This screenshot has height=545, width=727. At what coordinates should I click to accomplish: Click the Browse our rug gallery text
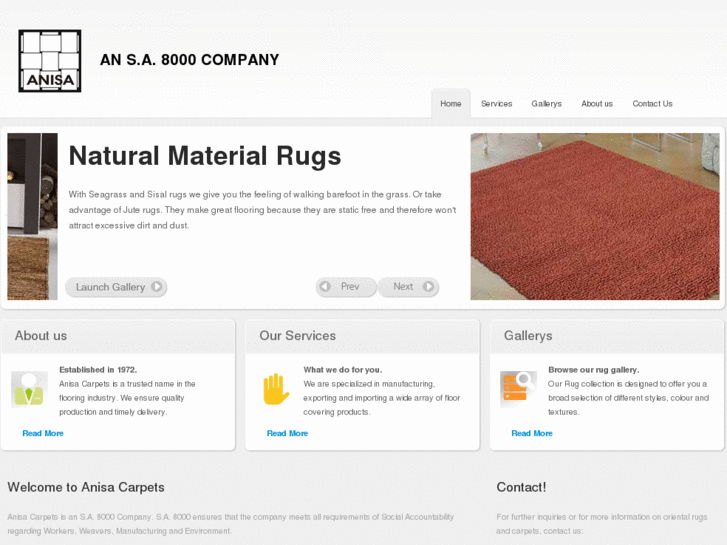[593, 370]
